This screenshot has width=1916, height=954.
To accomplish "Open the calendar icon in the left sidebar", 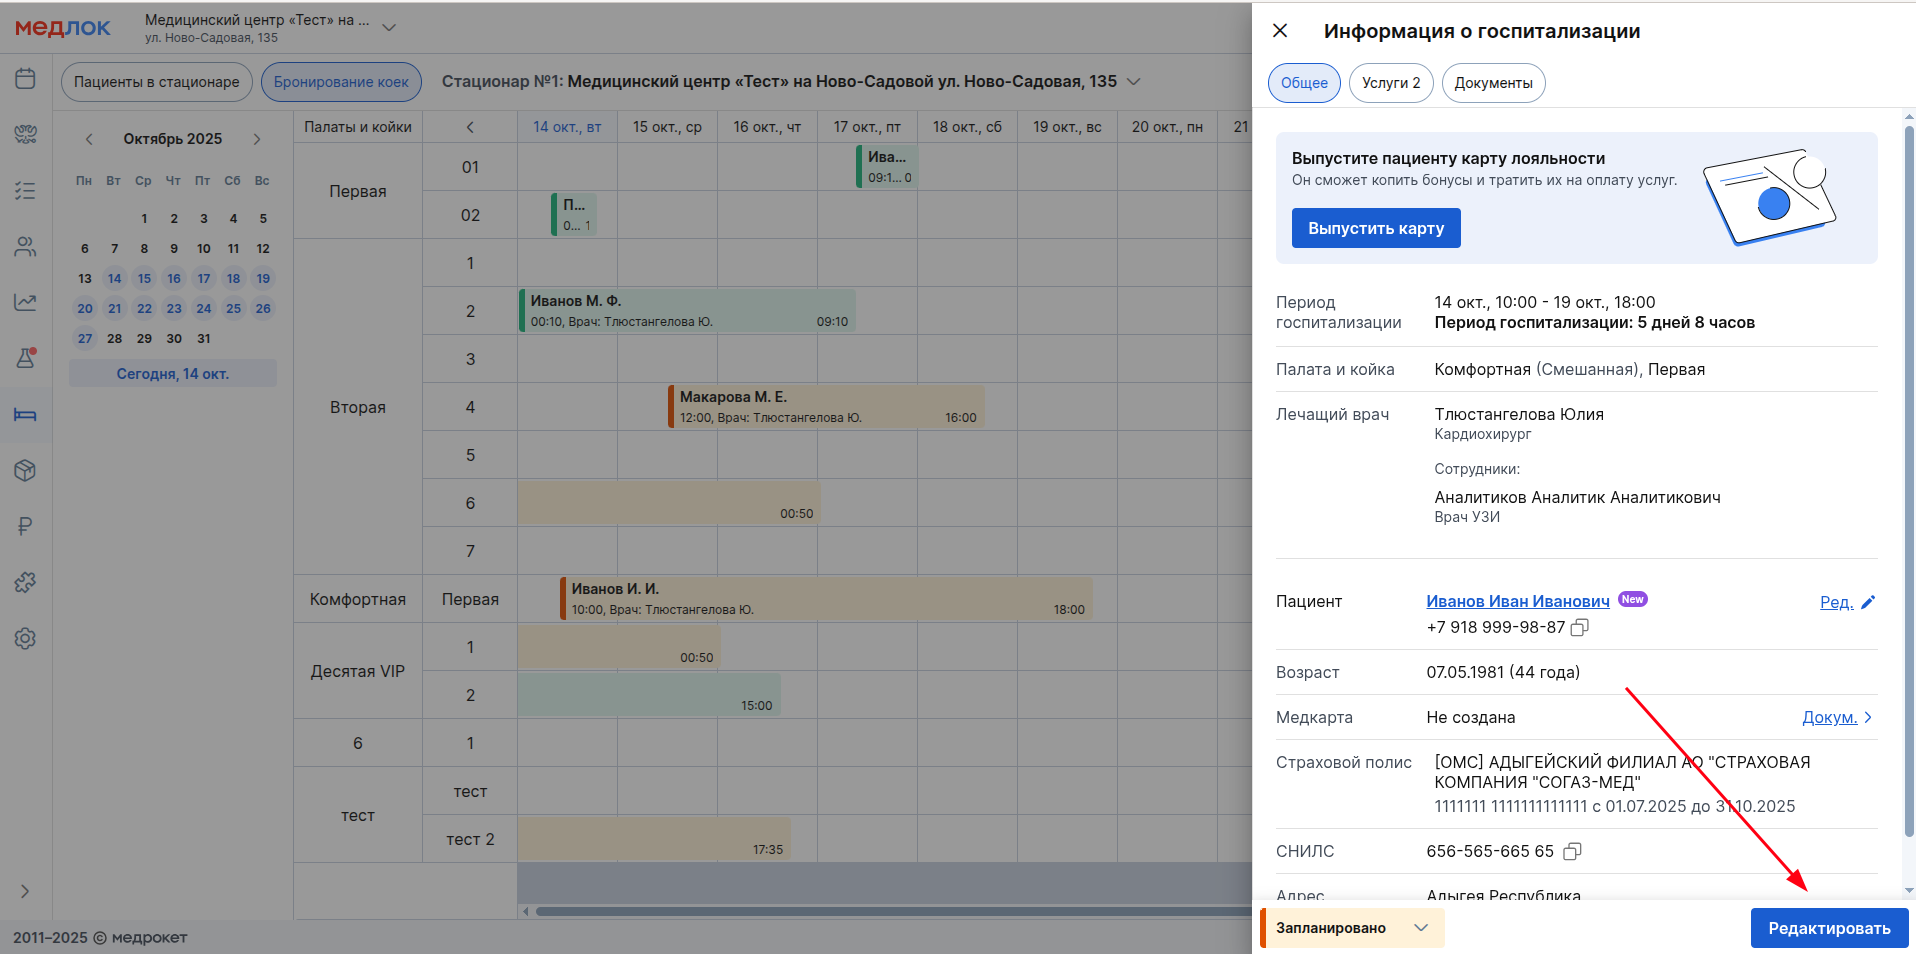I will [x=25, y=79].
